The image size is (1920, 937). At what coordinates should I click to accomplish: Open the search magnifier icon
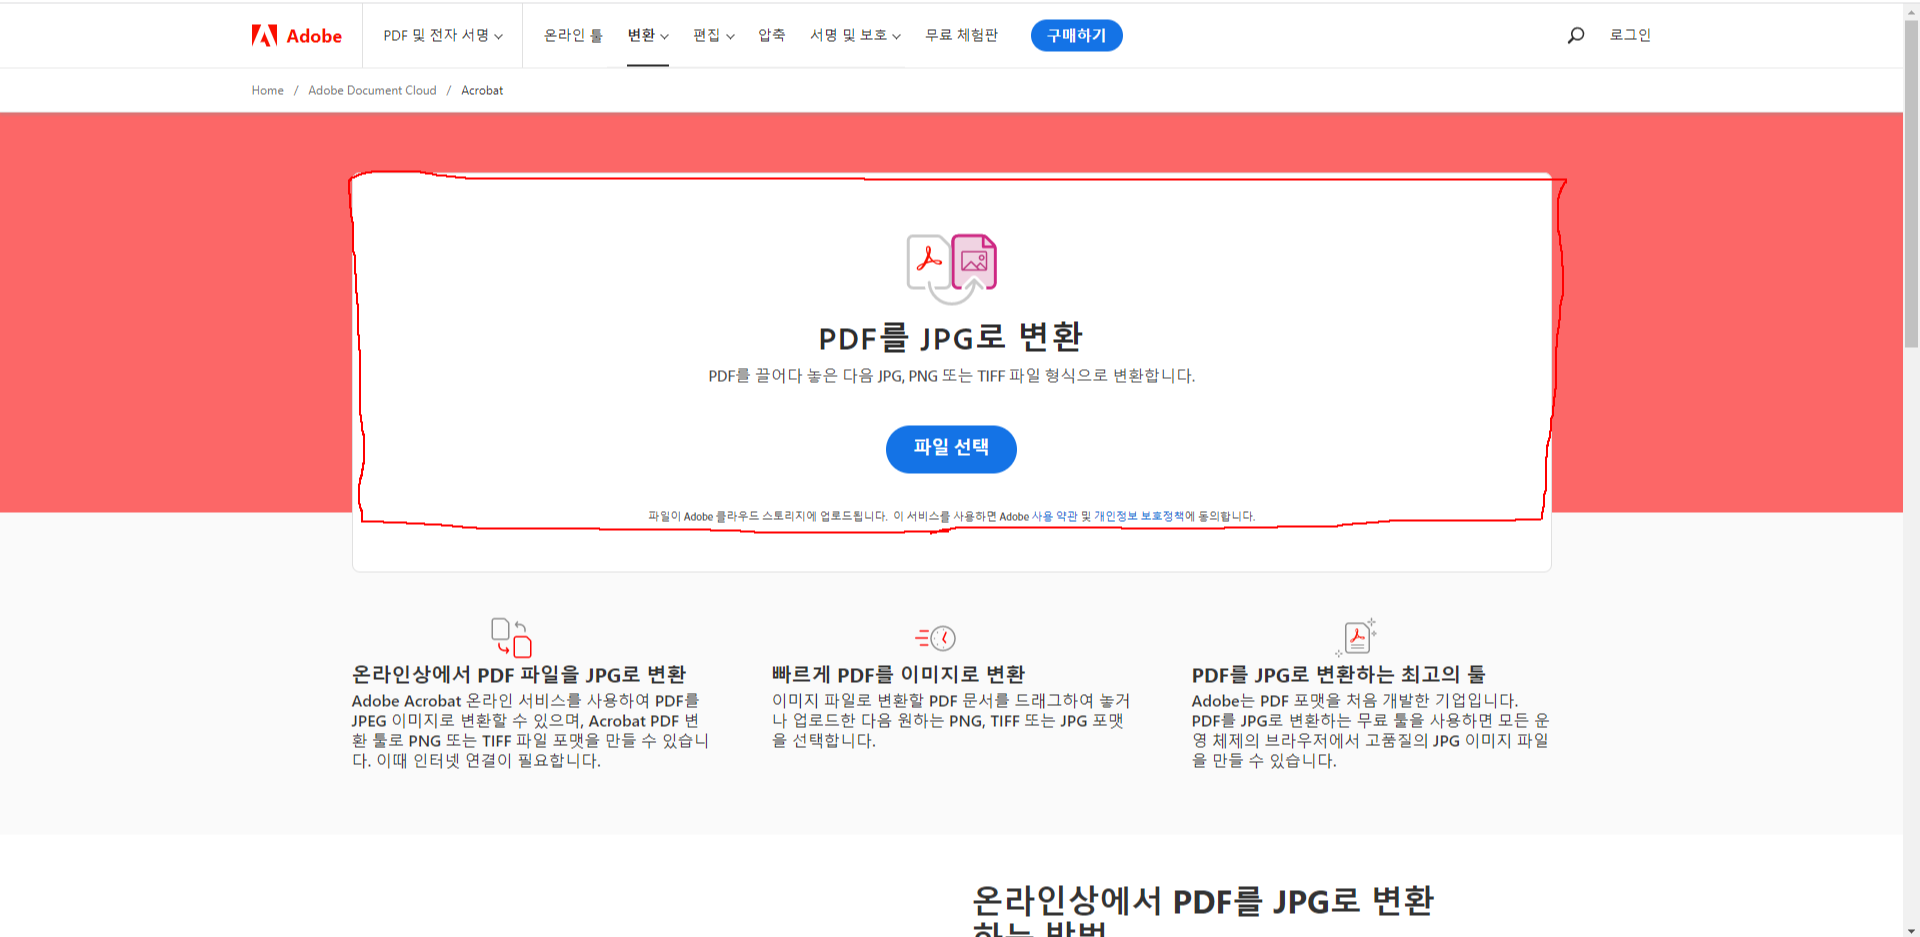click(x=1576, y=35)
